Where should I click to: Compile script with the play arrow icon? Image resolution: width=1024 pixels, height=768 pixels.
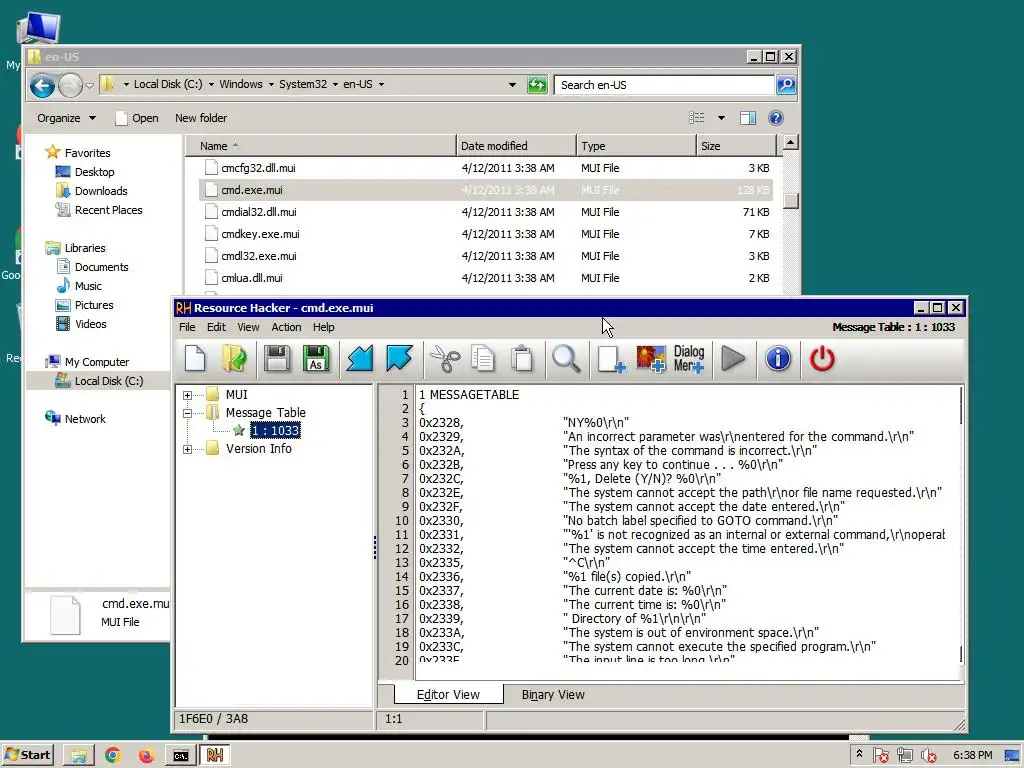pos(733,359)
